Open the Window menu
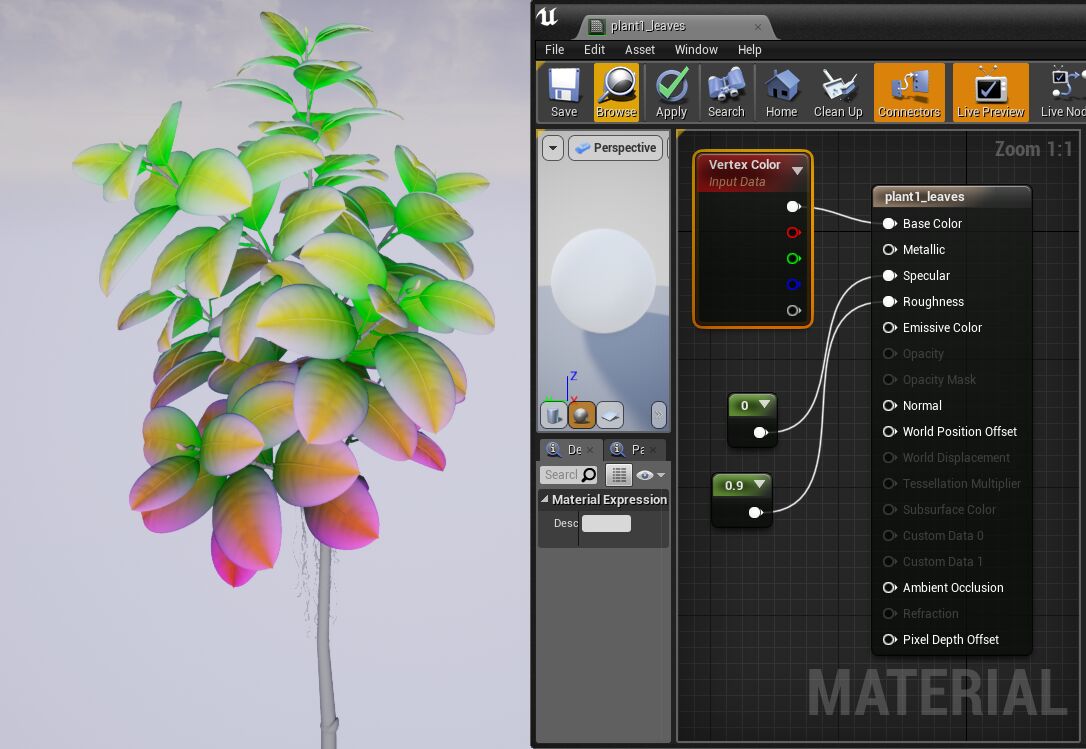 pyautogui.click(x=696, y=49)
